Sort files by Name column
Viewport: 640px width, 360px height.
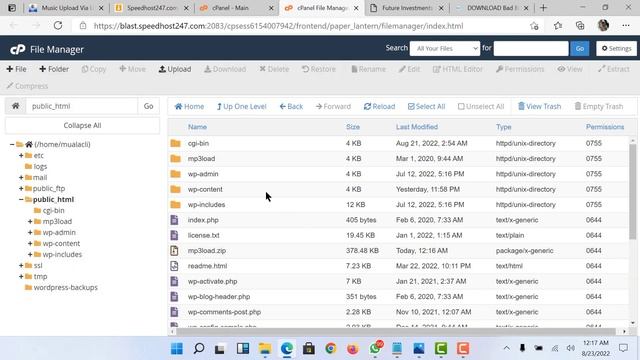[197, 127]
